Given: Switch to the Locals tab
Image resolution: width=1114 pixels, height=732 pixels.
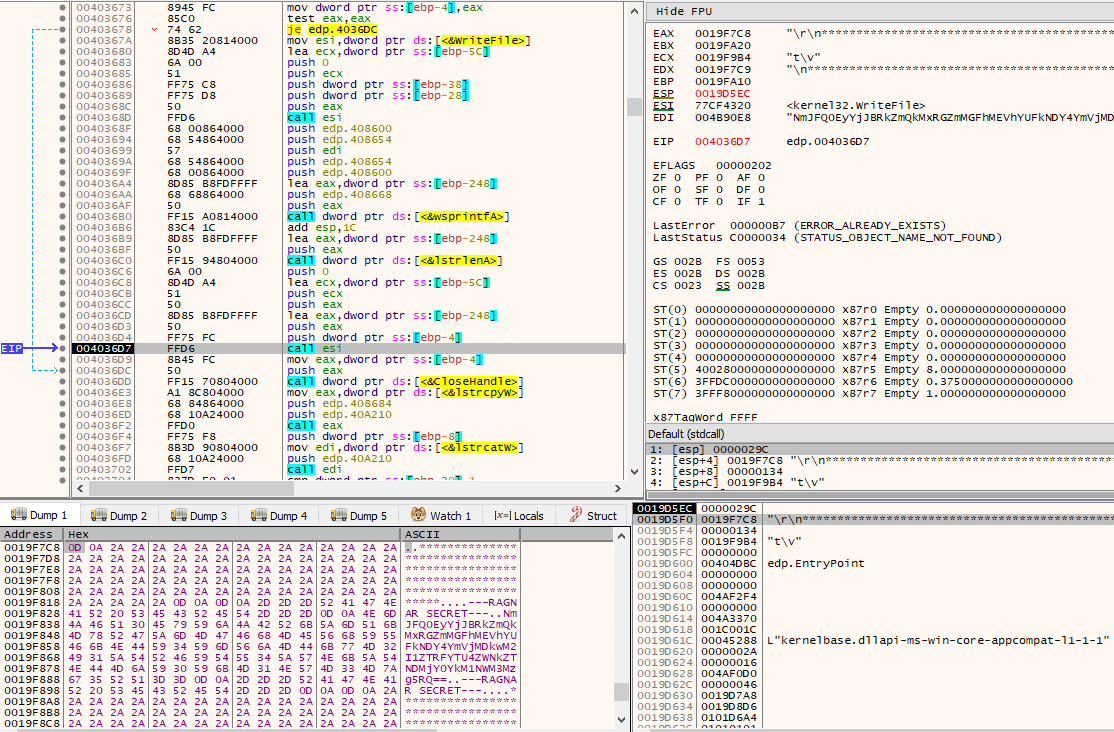Looking at the screenshot, I should click(519, 515).
